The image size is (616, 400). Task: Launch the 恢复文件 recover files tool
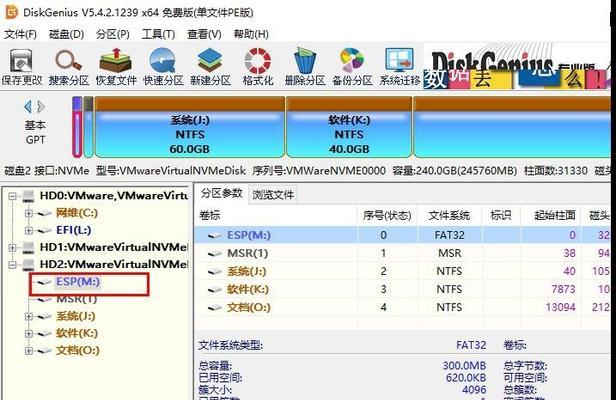pos(116,67)
